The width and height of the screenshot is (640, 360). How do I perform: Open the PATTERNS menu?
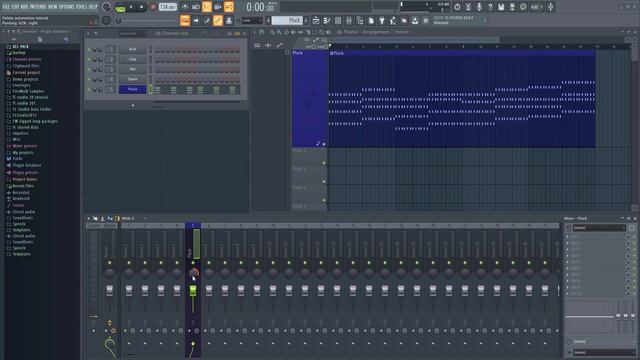(38, 7)
